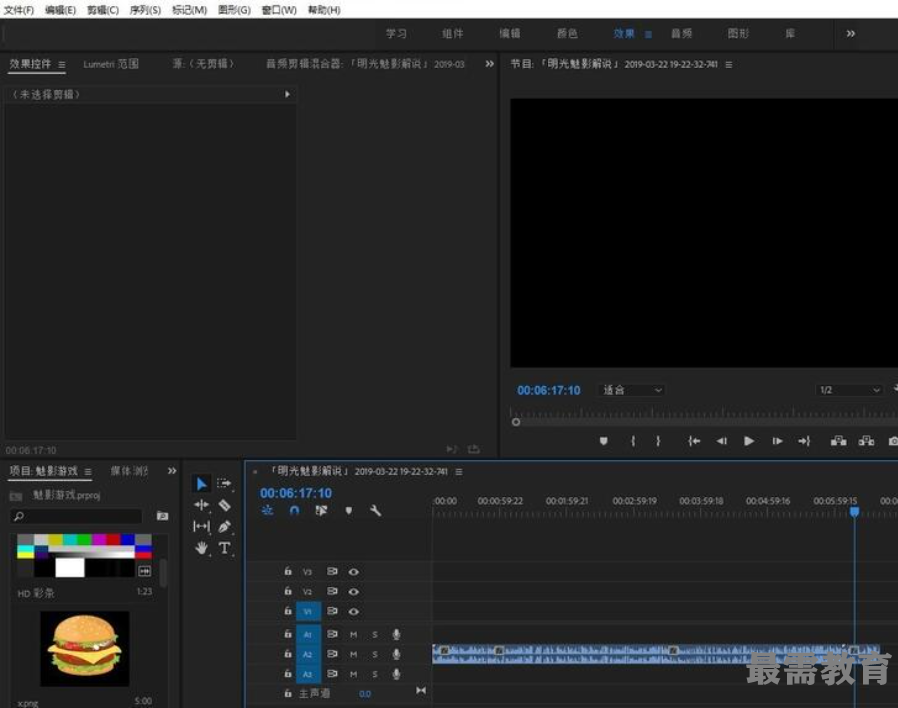898x708 pixels.
Task: Expand workspace overflow chevron at top
Action: coord(850,34)
